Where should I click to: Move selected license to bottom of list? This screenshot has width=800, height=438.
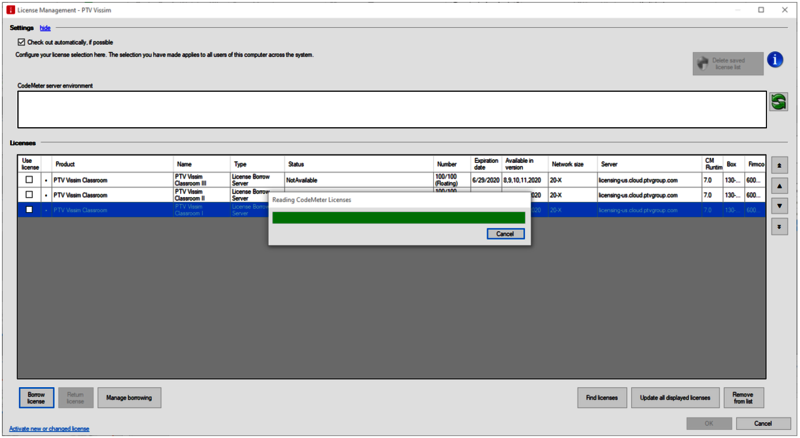coord(780,227)
